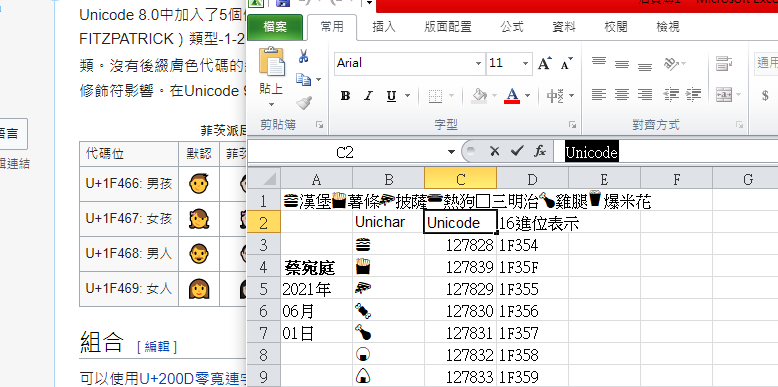
Task: Toggle Italic formatting
Action: pyautogui.click(x=368, y=96)
